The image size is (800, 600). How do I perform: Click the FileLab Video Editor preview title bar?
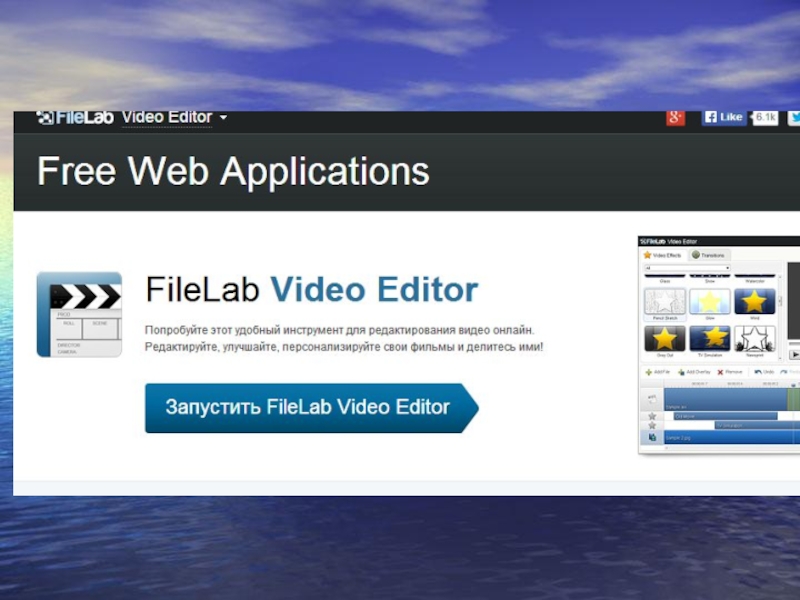point(719,241)
